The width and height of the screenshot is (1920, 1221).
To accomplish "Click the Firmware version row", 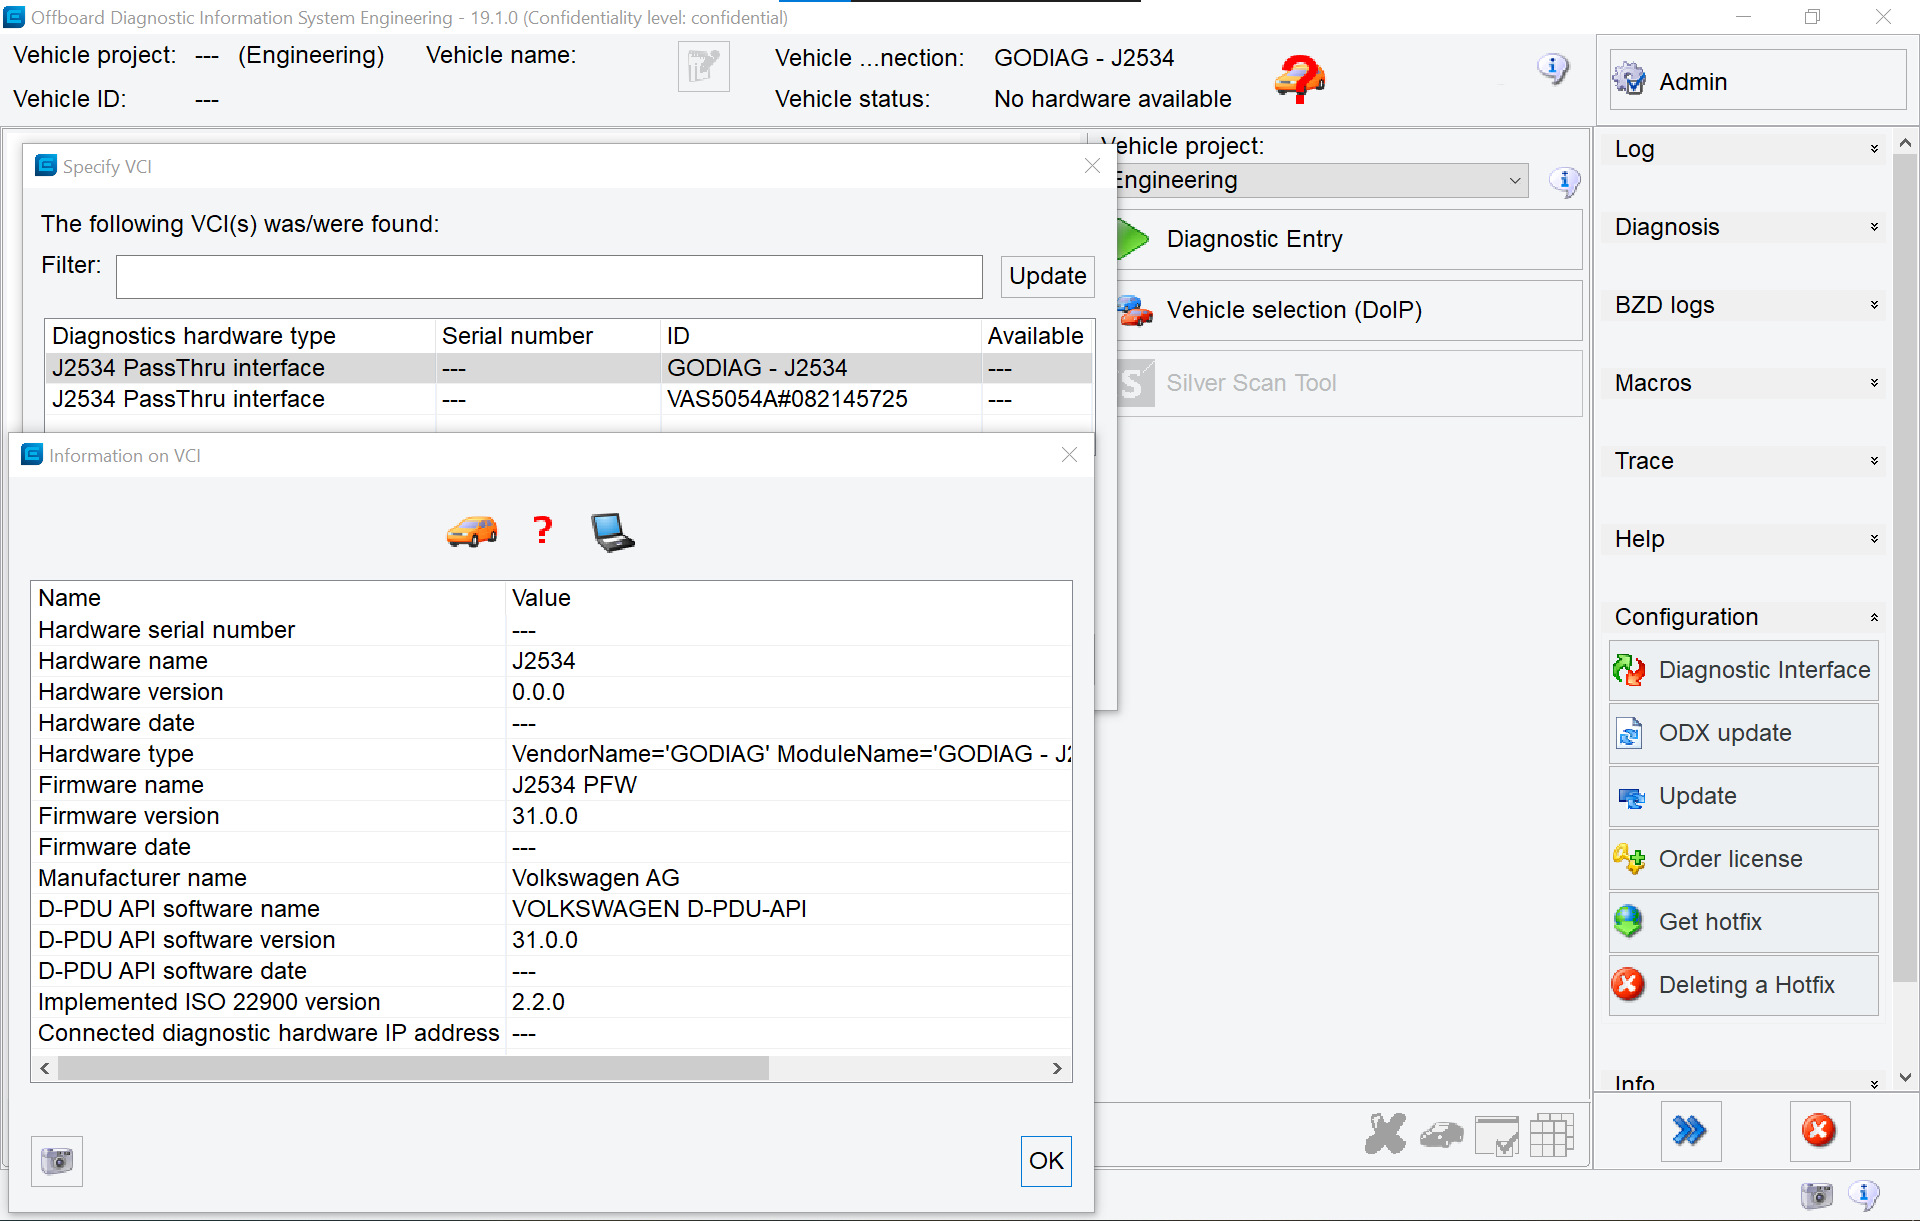I will pyautogui.click(x=551, y=816).
